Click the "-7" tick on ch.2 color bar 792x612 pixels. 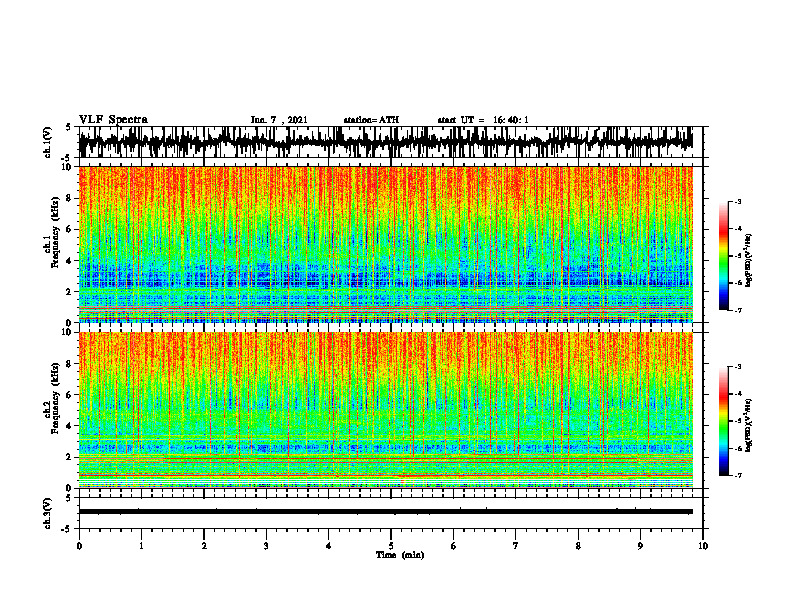[x=738, y=476]
